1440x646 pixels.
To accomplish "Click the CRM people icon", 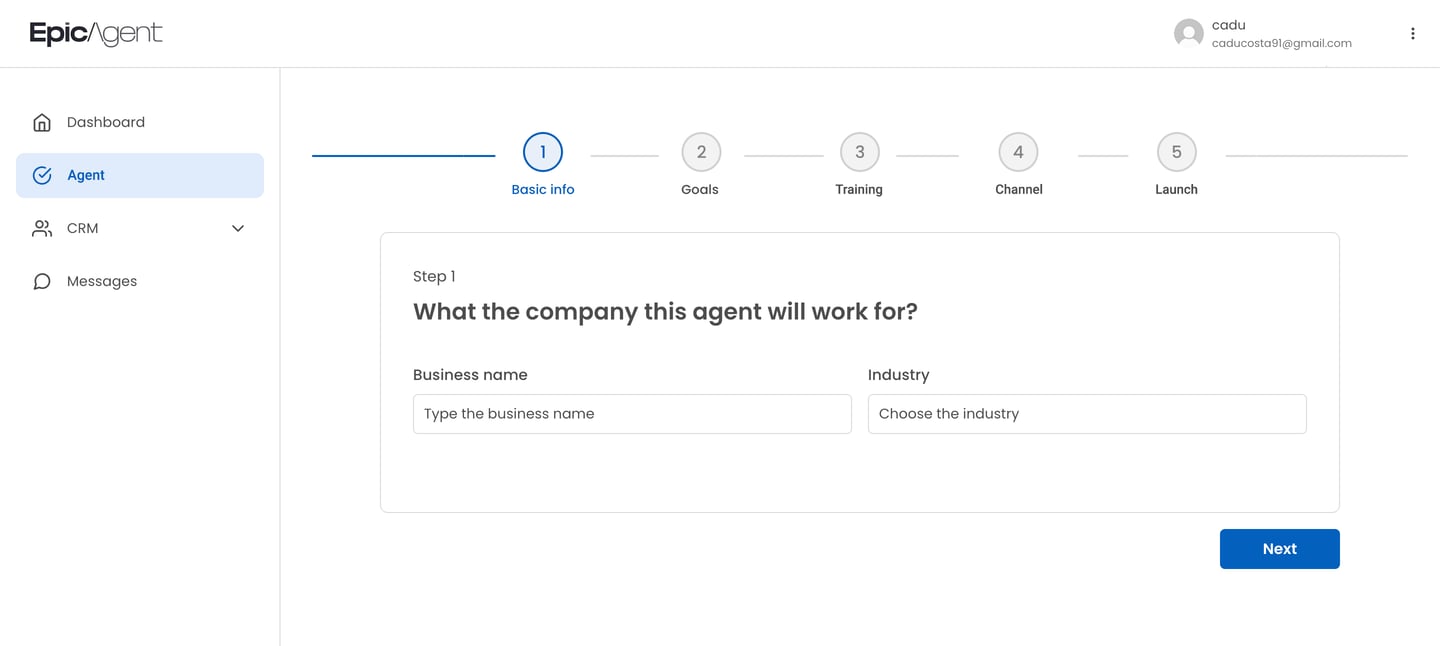I will tap(42, 228).
